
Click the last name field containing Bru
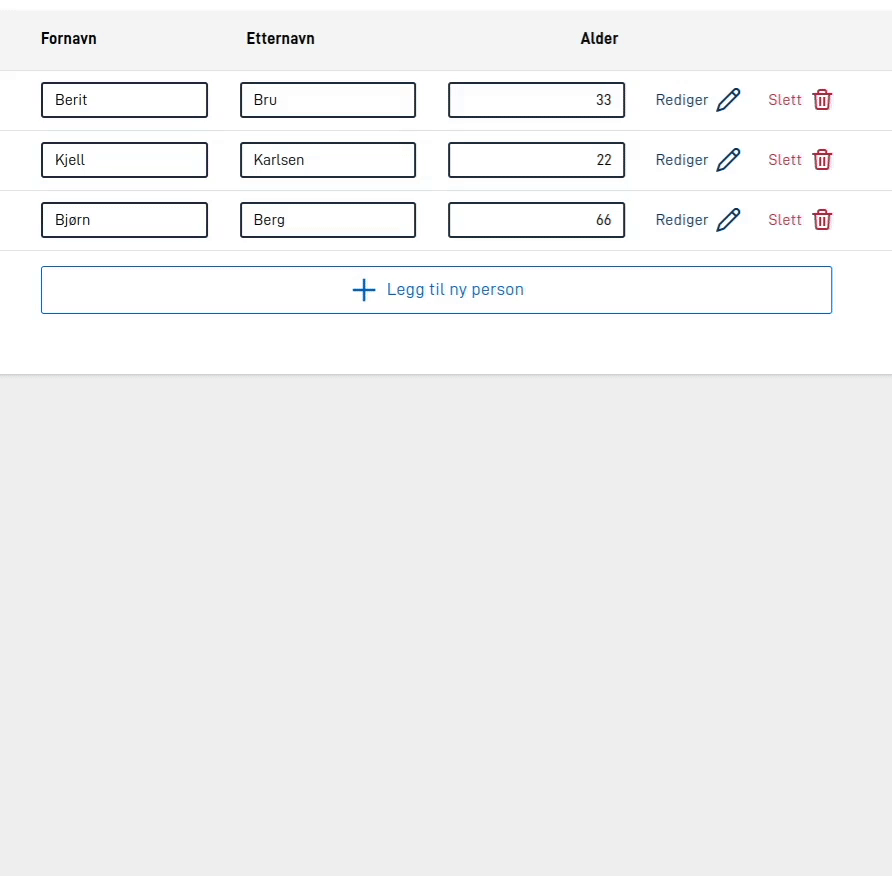pos(328,100)
